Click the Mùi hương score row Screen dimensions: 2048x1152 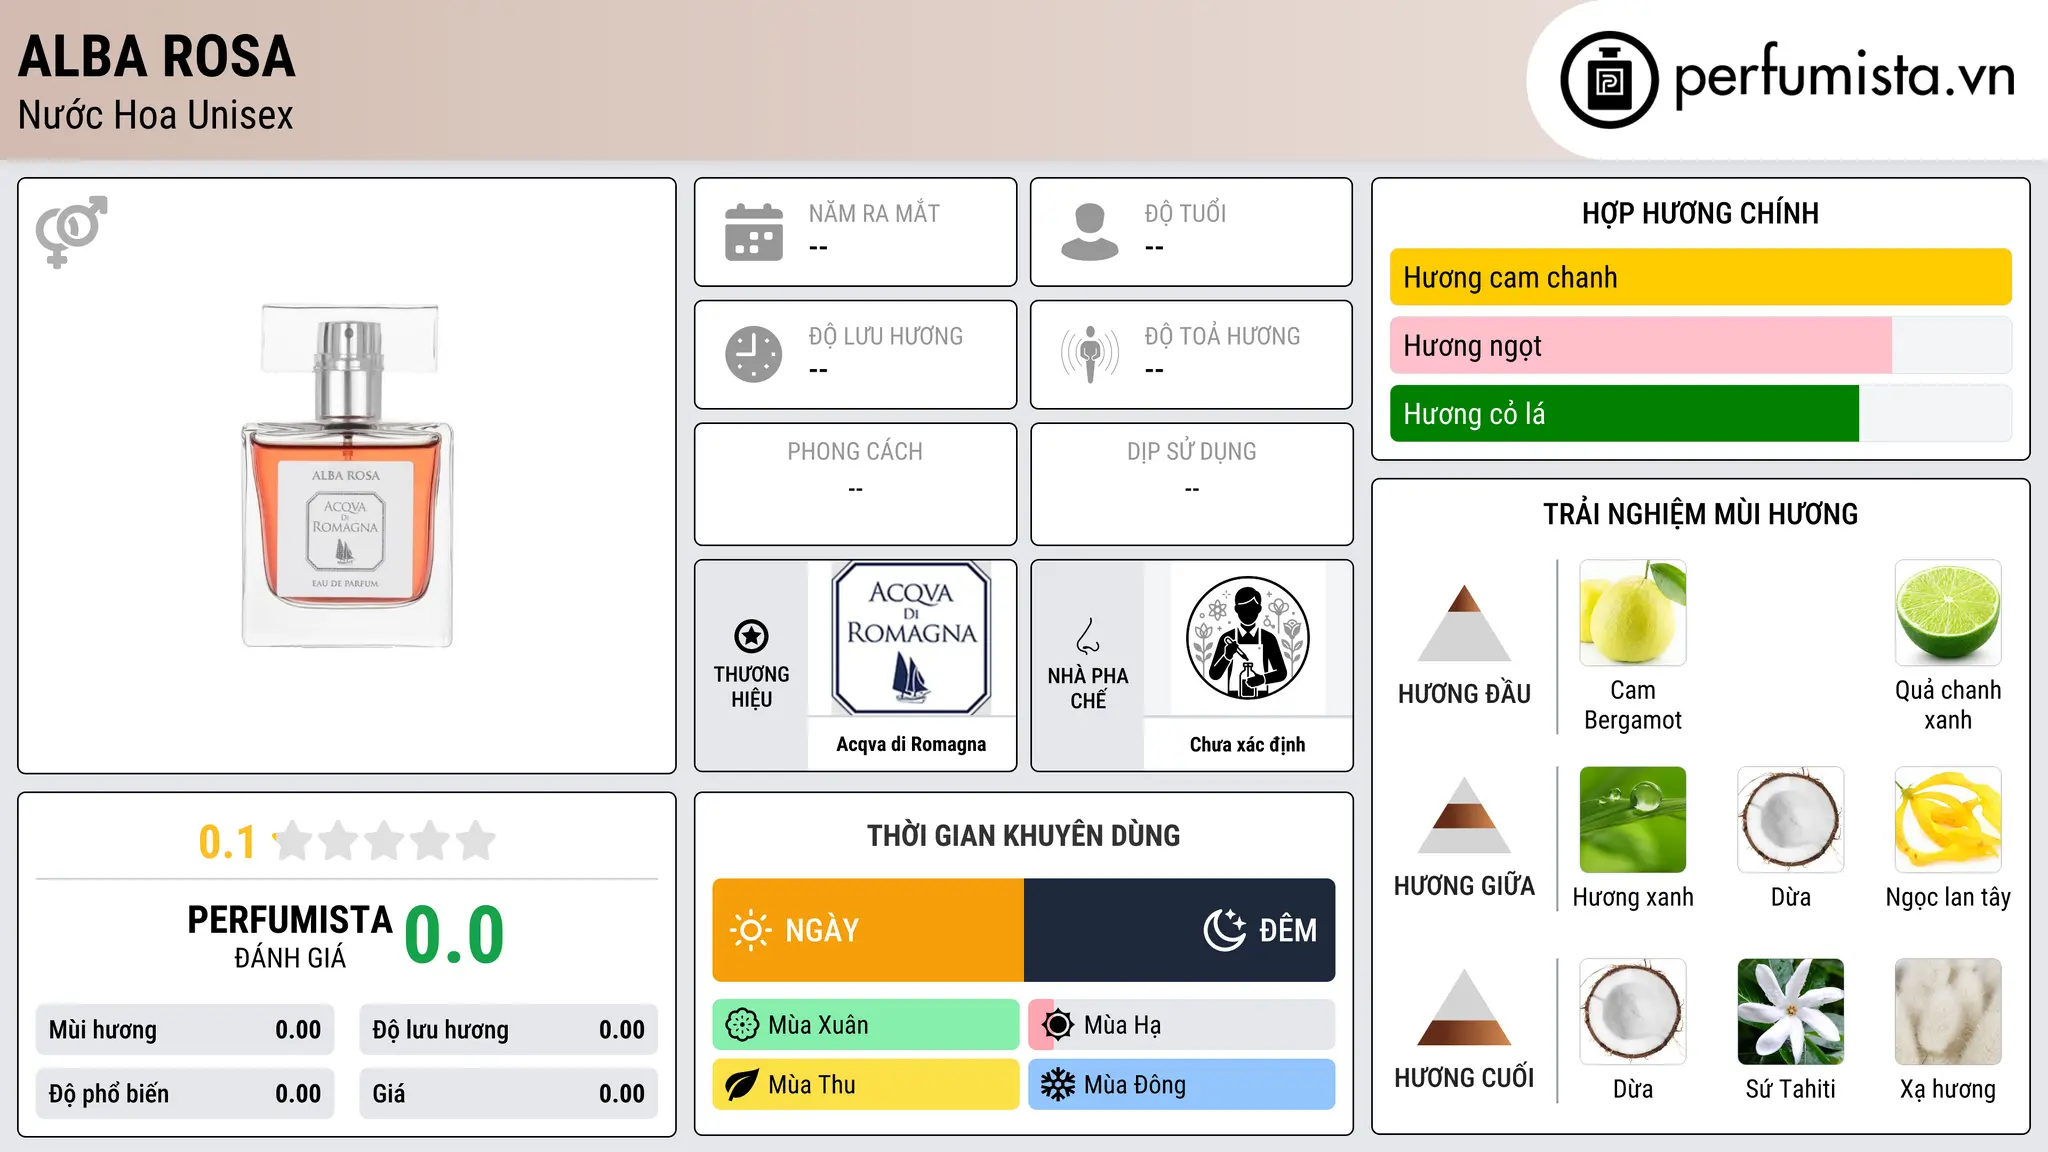(185, 1030)
